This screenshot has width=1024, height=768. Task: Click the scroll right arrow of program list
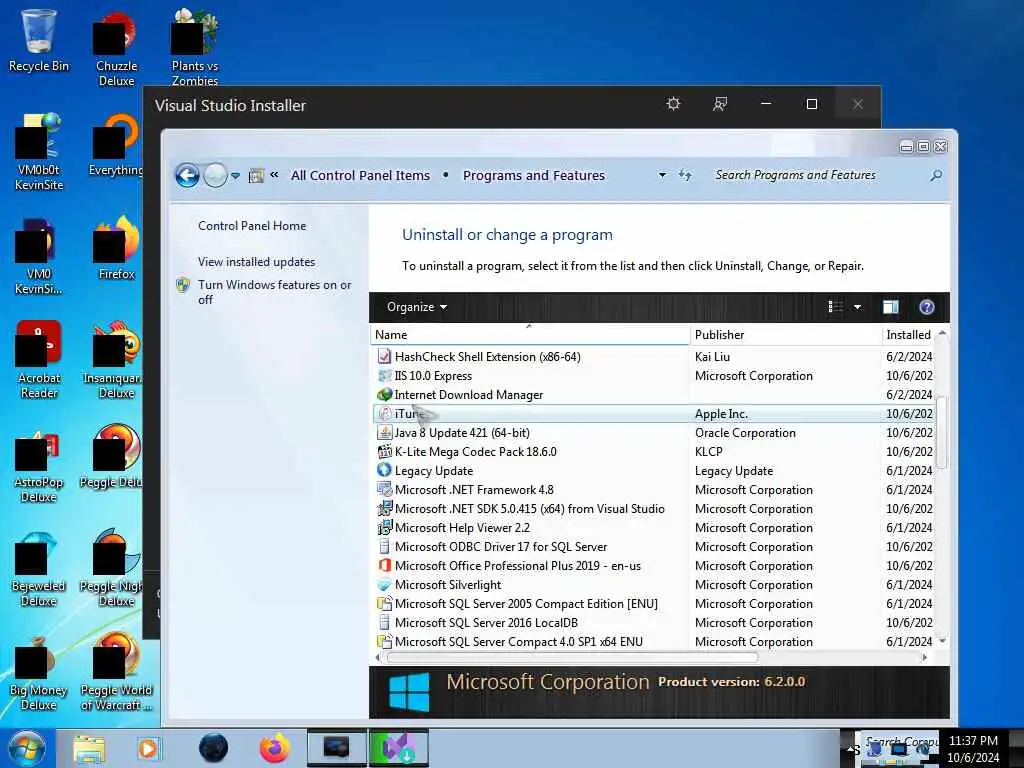924,657
